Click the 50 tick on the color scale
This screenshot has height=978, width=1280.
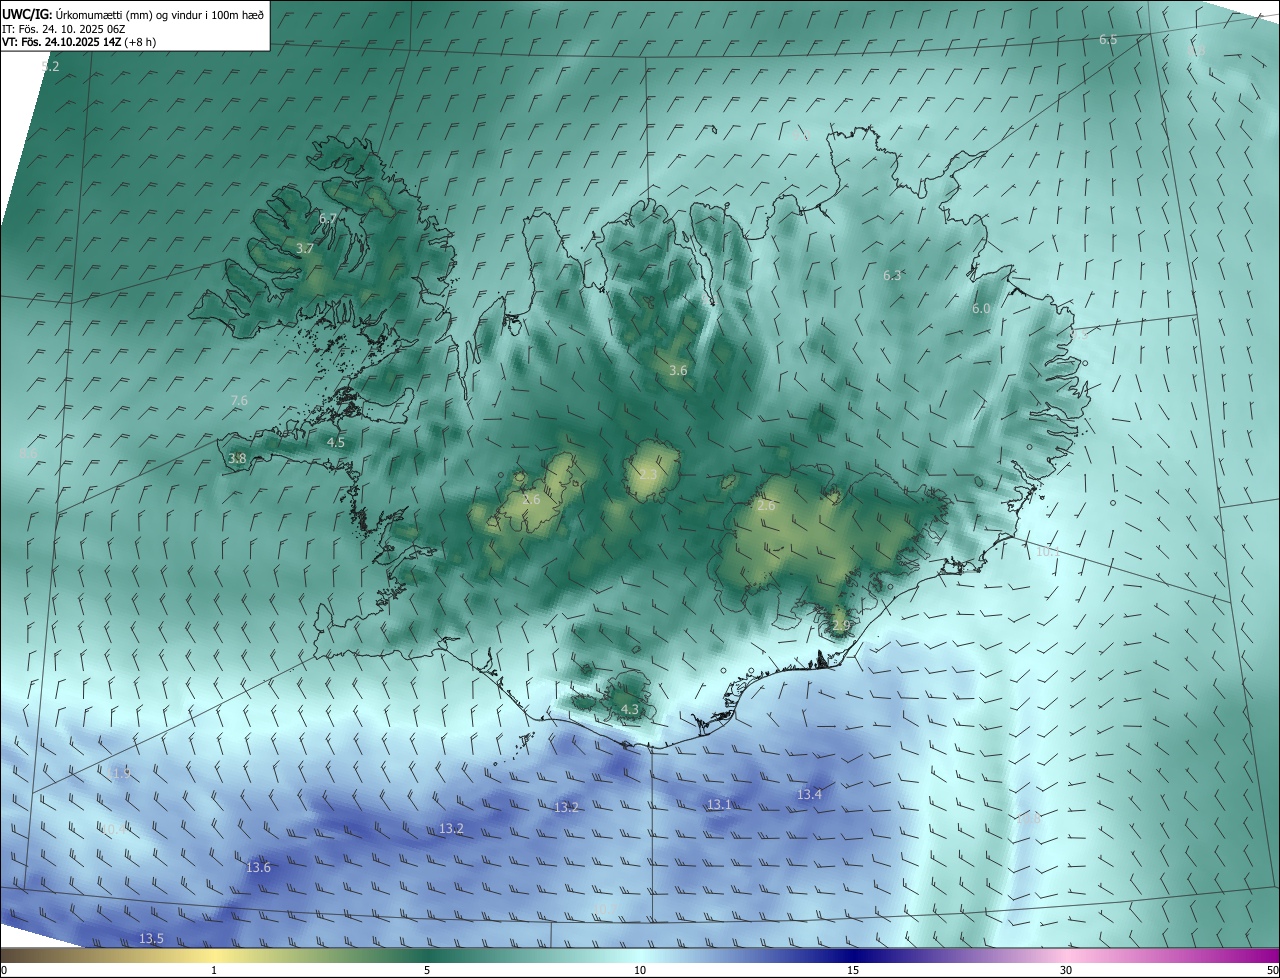click(x=1272, y=970)
